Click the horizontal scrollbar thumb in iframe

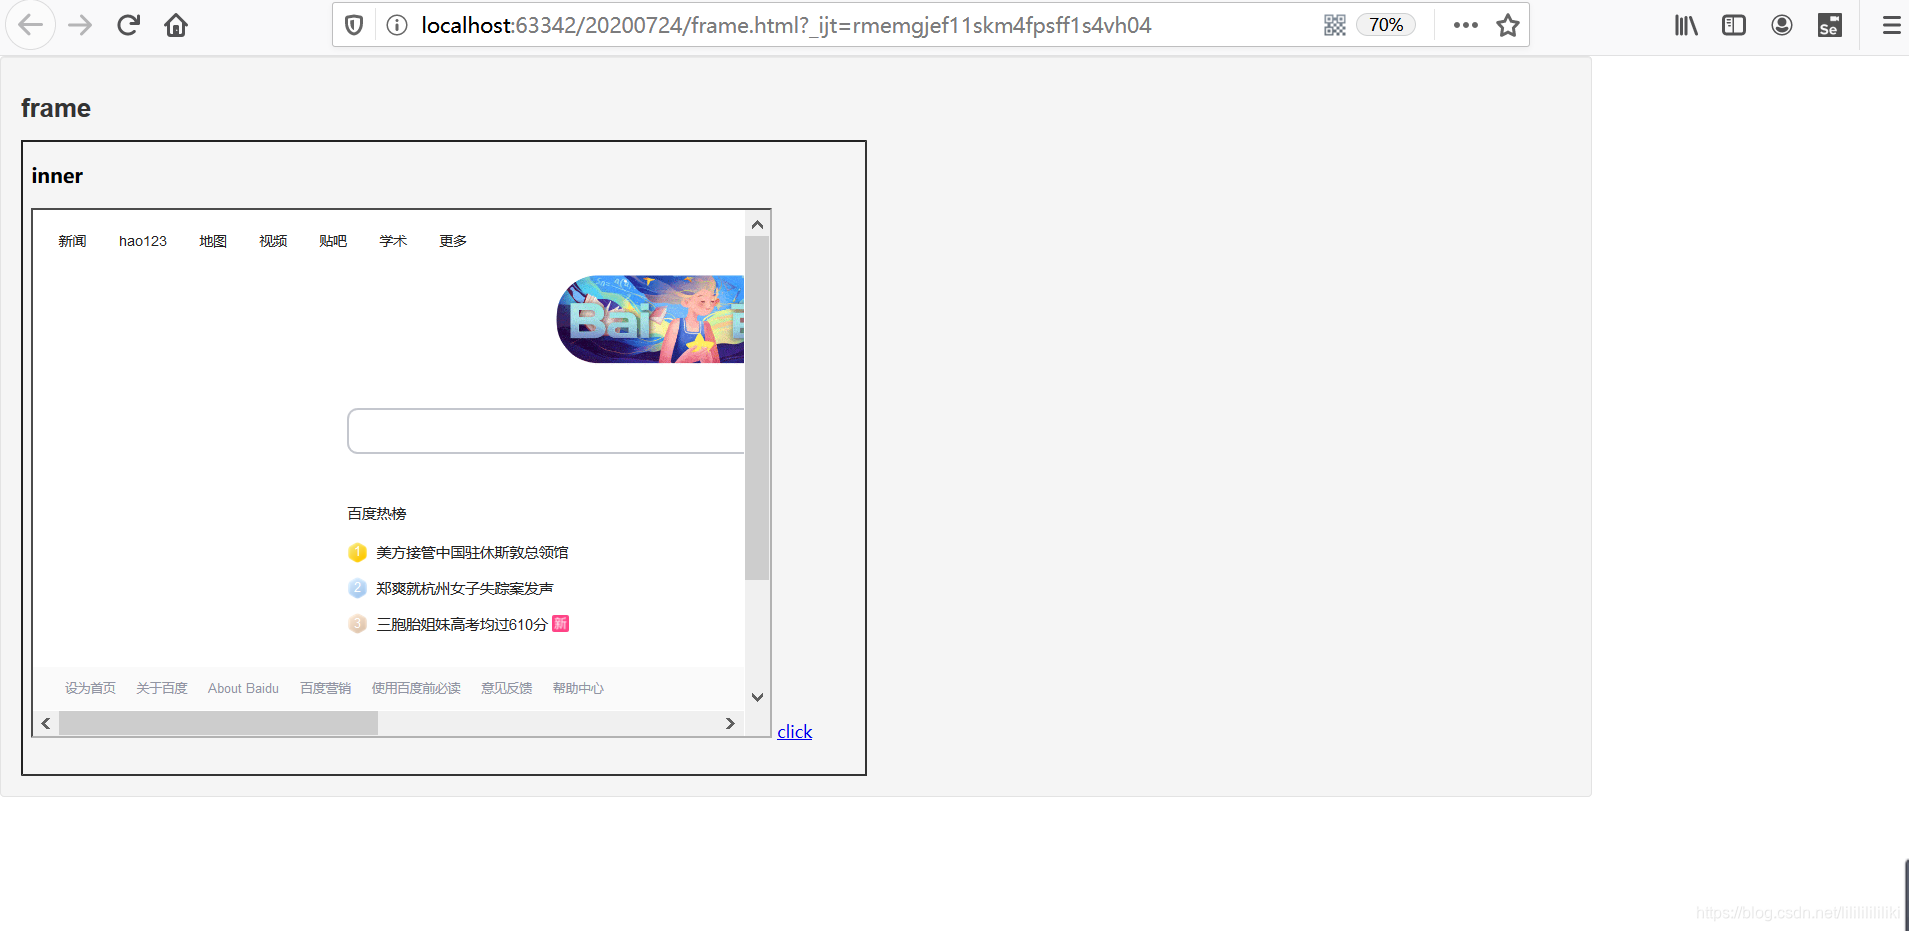(x=219, y=723)
